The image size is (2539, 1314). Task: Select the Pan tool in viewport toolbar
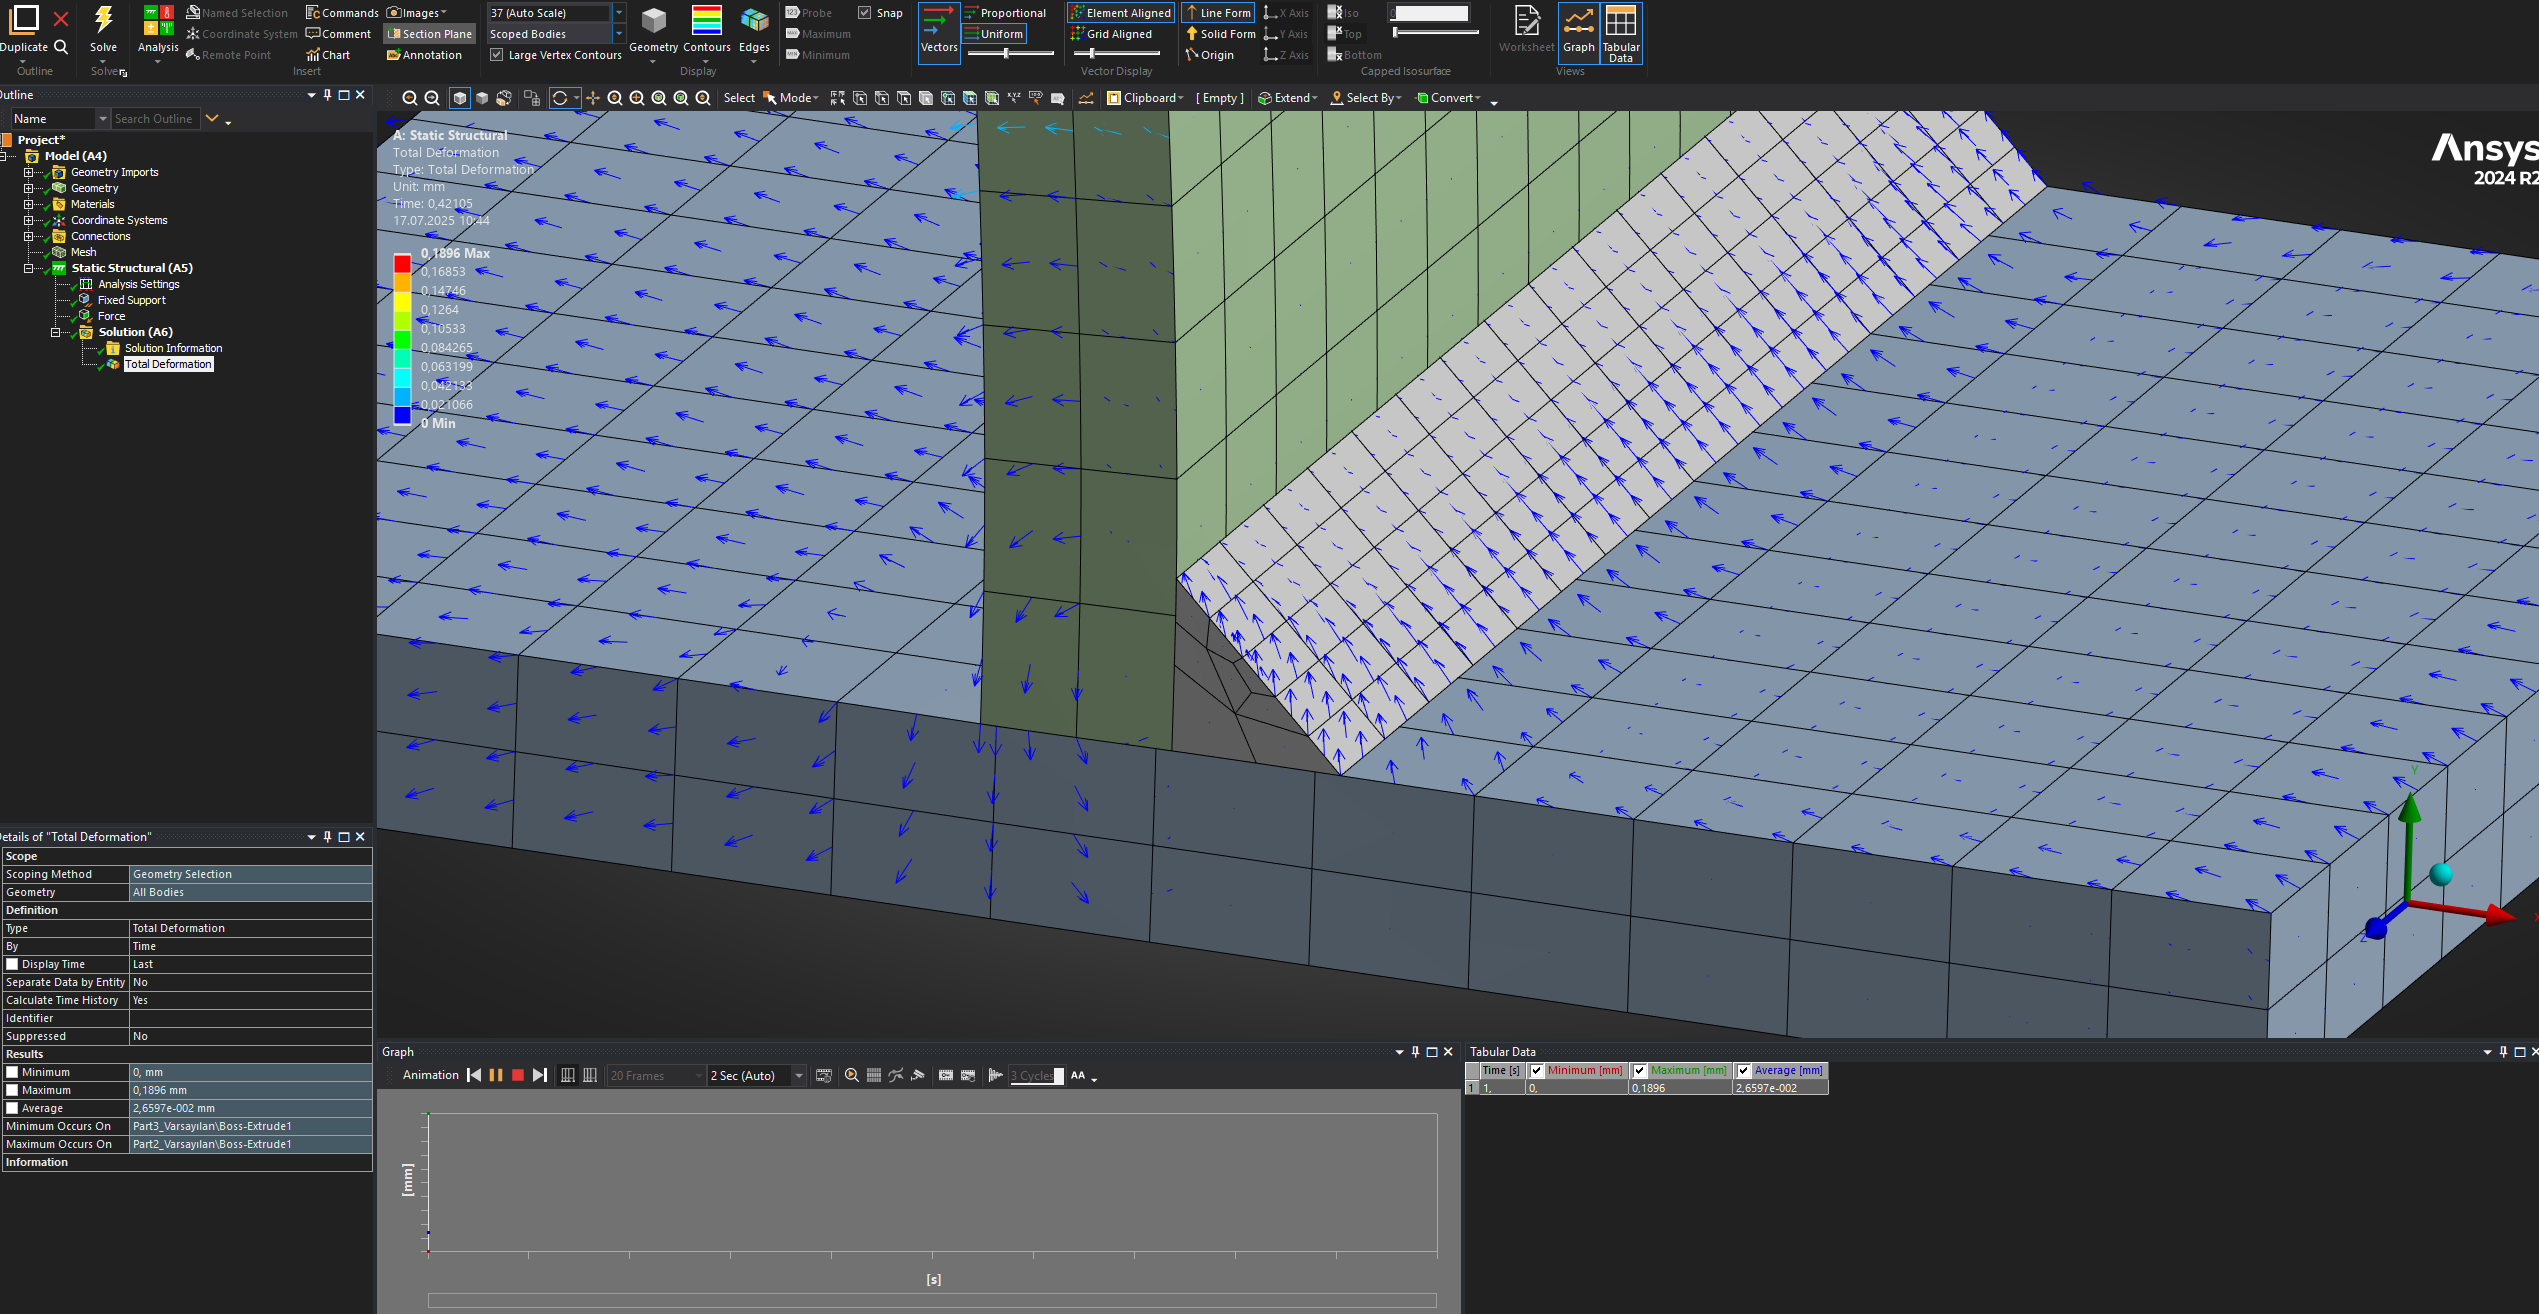[x=593, y=98]
